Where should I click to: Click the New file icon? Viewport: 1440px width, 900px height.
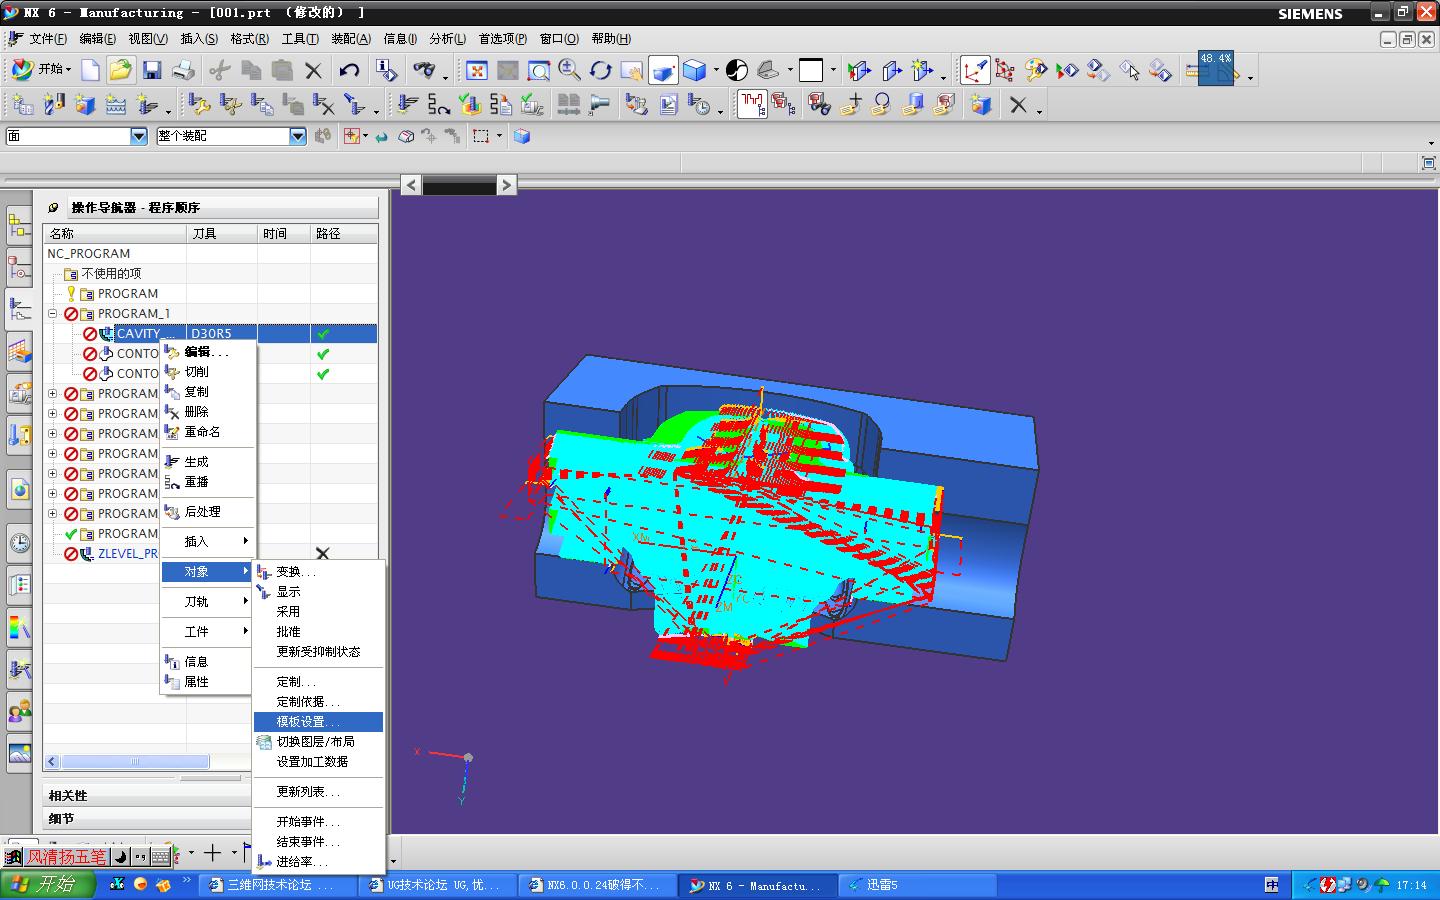pyautogui.click(x=90, y=70)
